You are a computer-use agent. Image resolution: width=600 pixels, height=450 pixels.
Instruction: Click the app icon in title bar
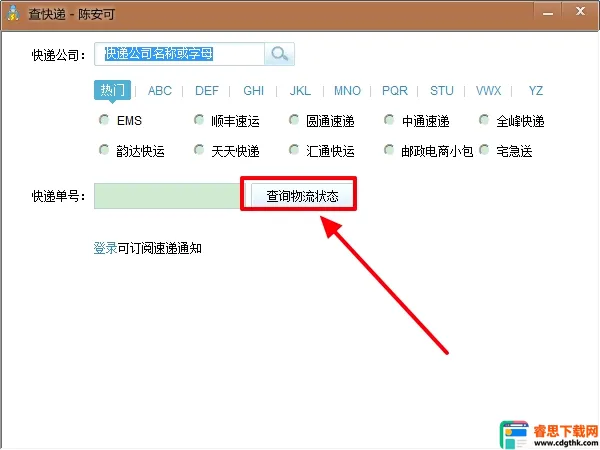tap(13, 13)
